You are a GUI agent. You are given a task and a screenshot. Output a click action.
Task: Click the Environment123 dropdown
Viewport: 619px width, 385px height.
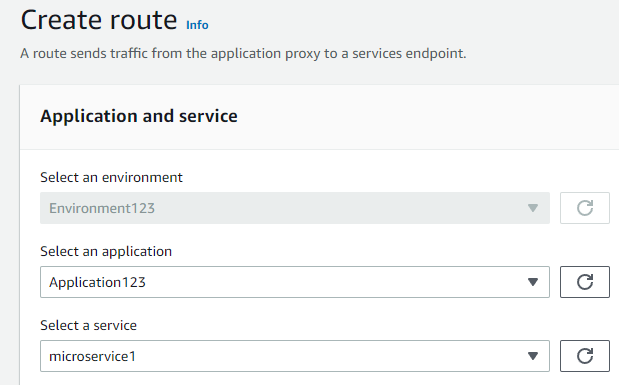[x=295, y=208]
